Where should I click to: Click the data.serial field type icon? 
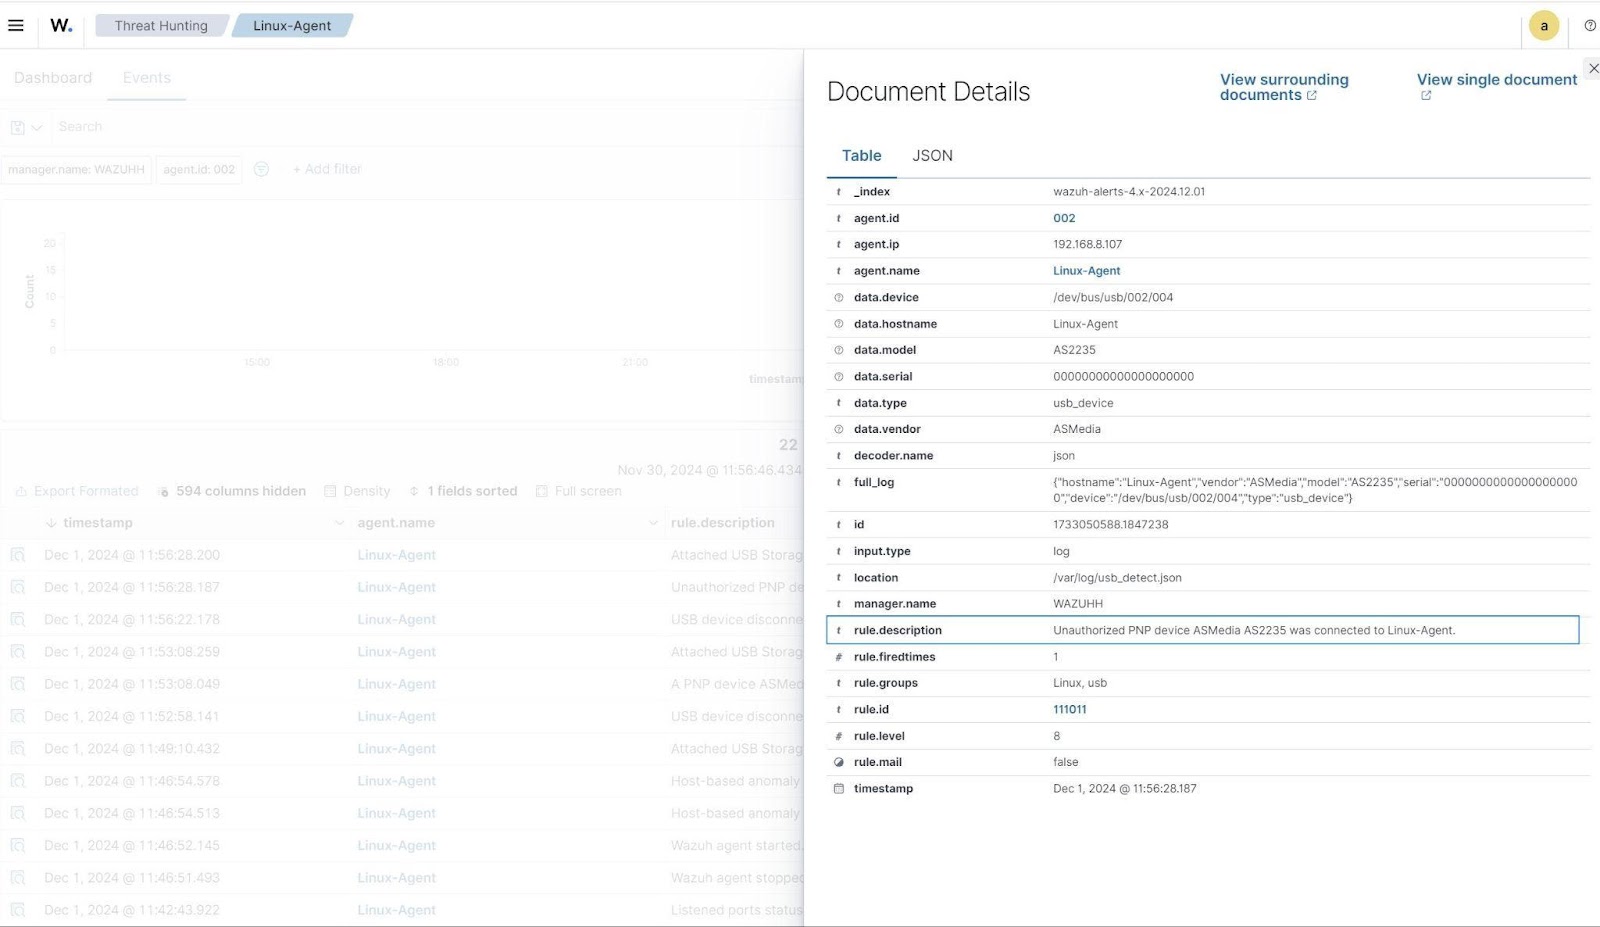tap(838, 377)
